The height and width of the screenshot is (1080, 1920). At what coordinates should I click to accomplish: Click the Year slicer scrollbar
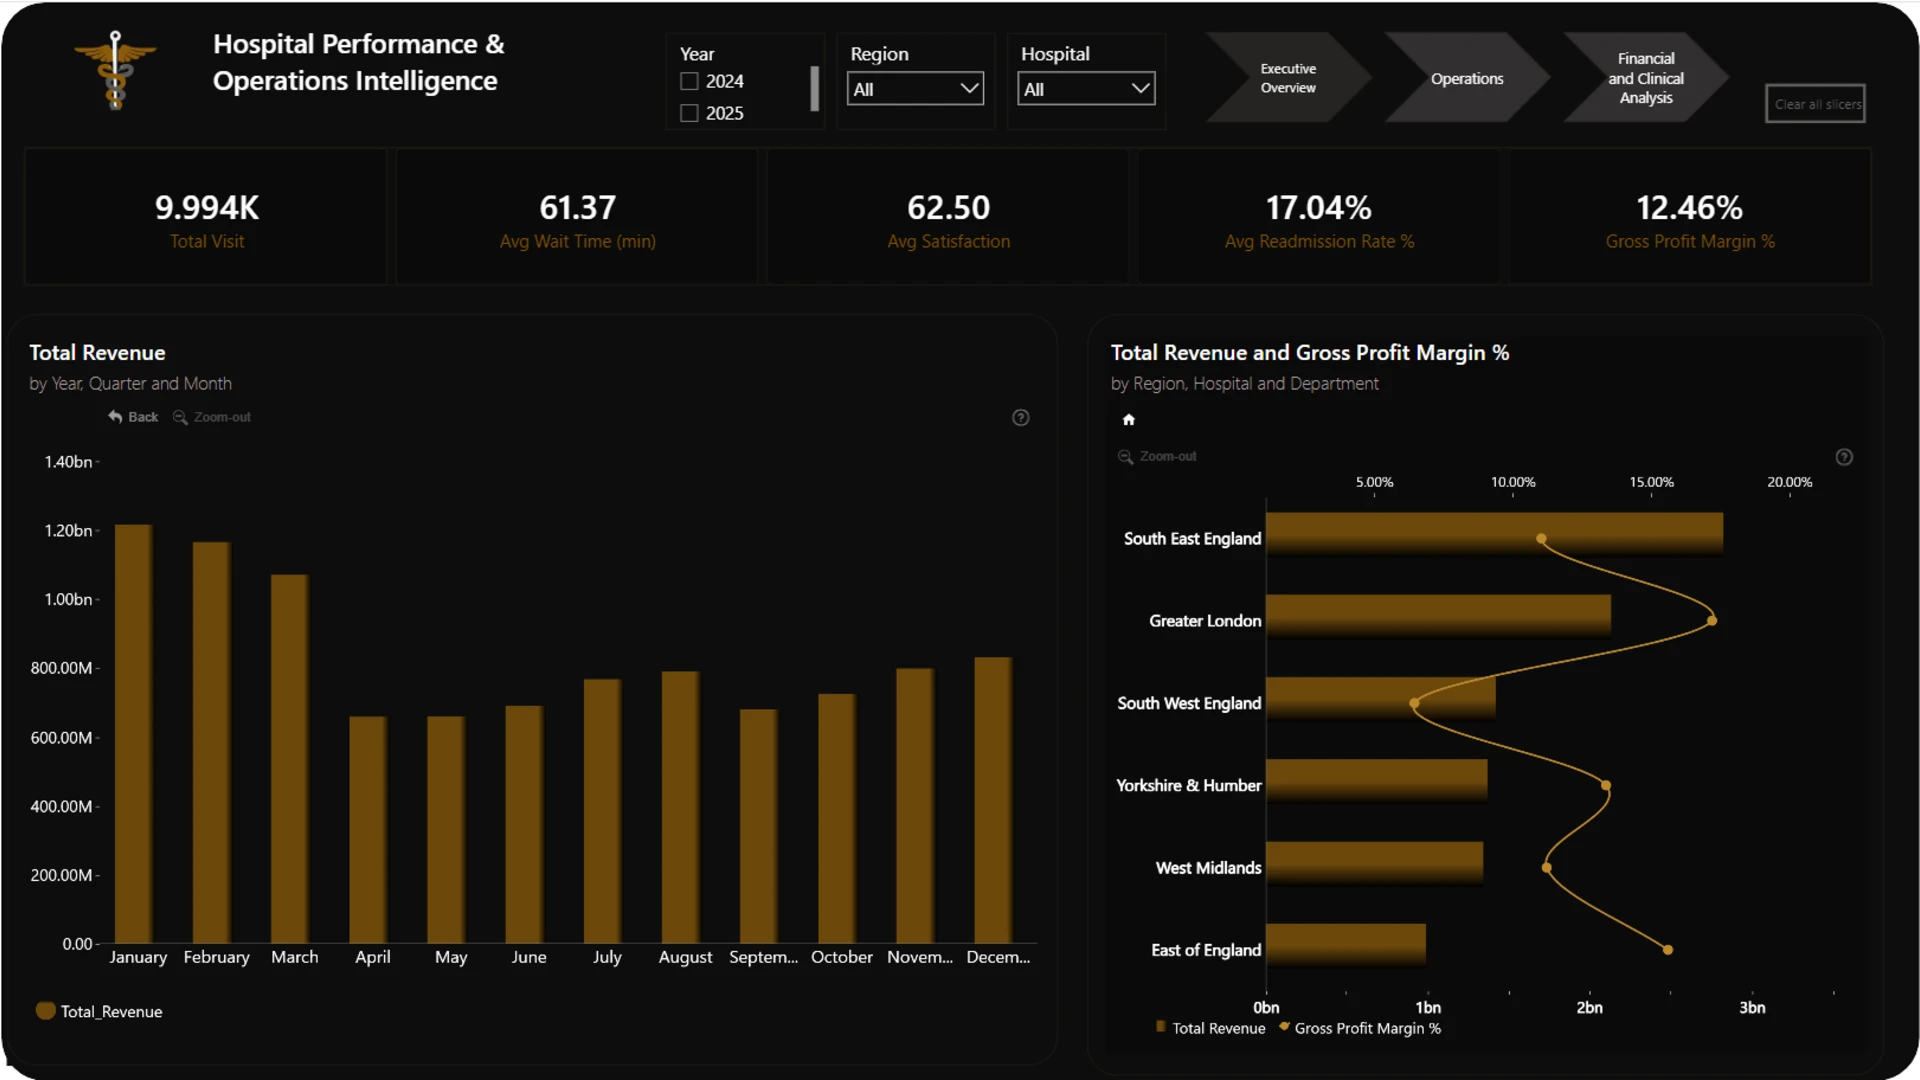point(814,88)
